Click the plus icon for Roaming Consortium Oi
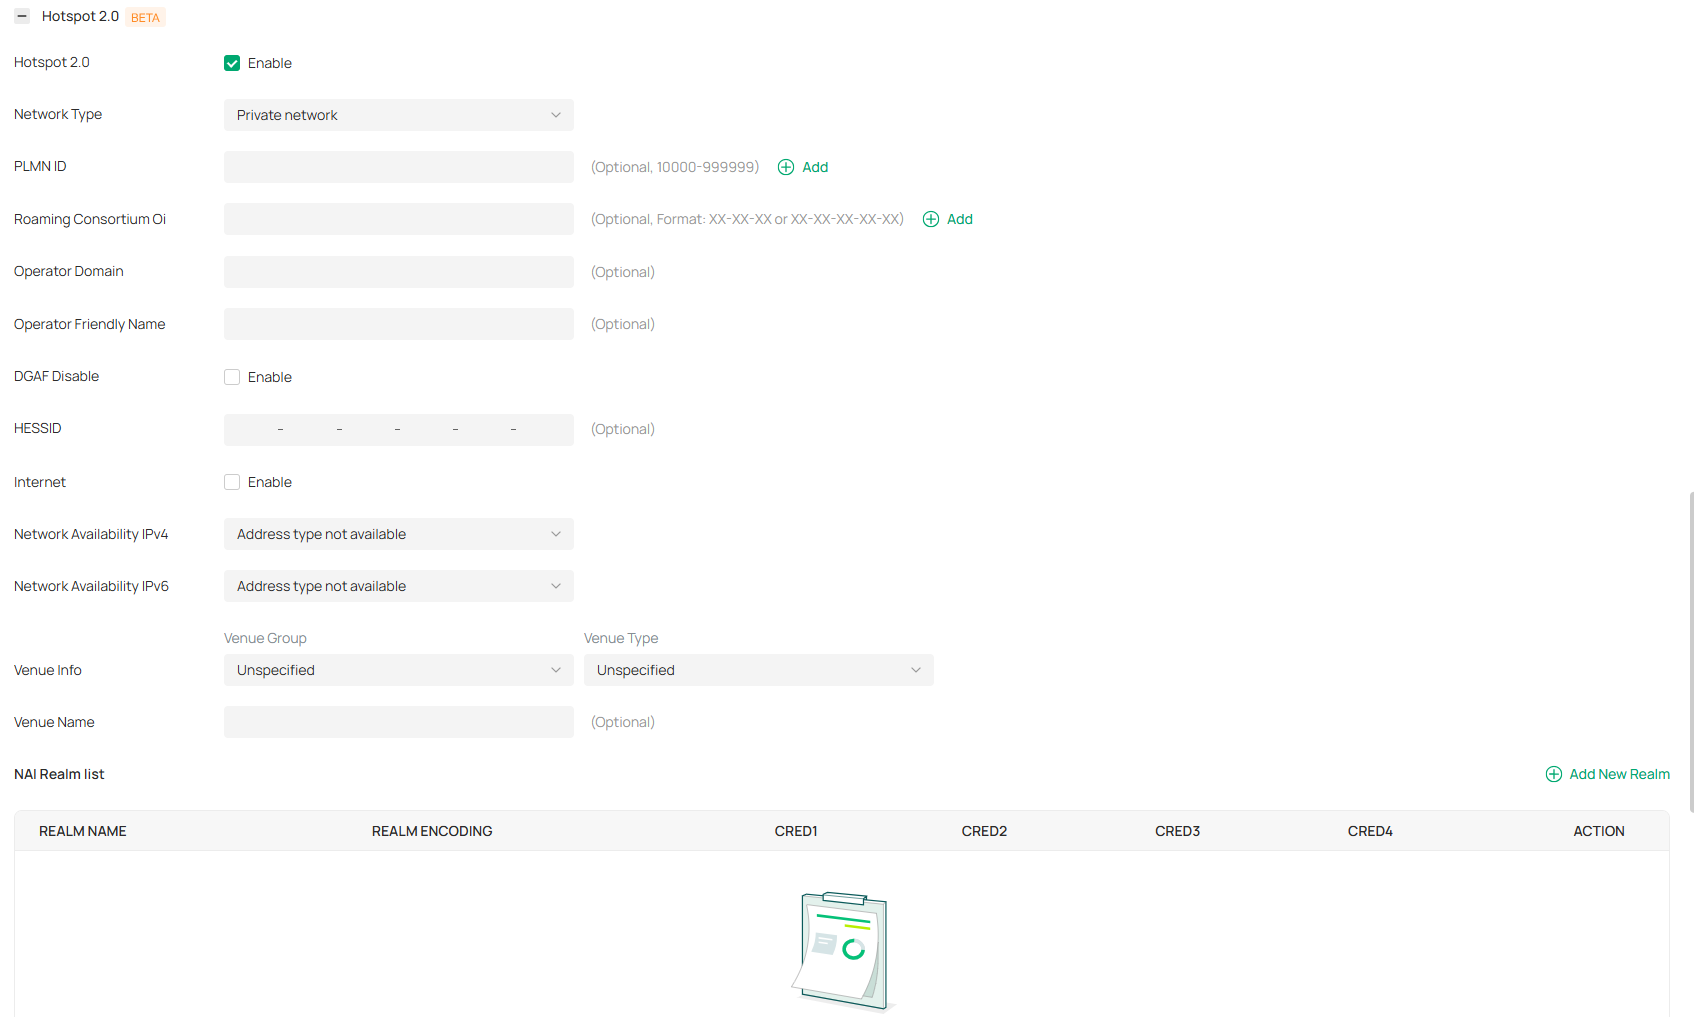Viewport: 1694px width, 1017px height. 931,219
